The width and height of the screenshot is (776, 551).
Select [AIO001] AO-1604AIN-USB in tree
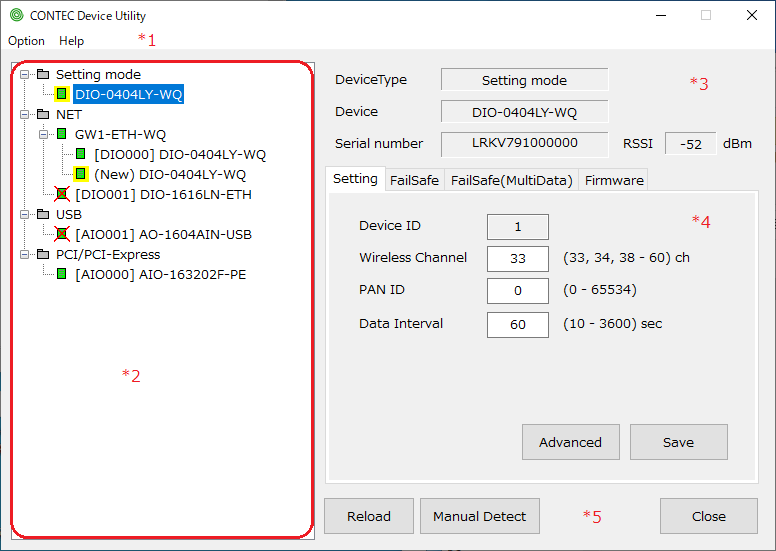pyautogui.click(x=163, y=234)
